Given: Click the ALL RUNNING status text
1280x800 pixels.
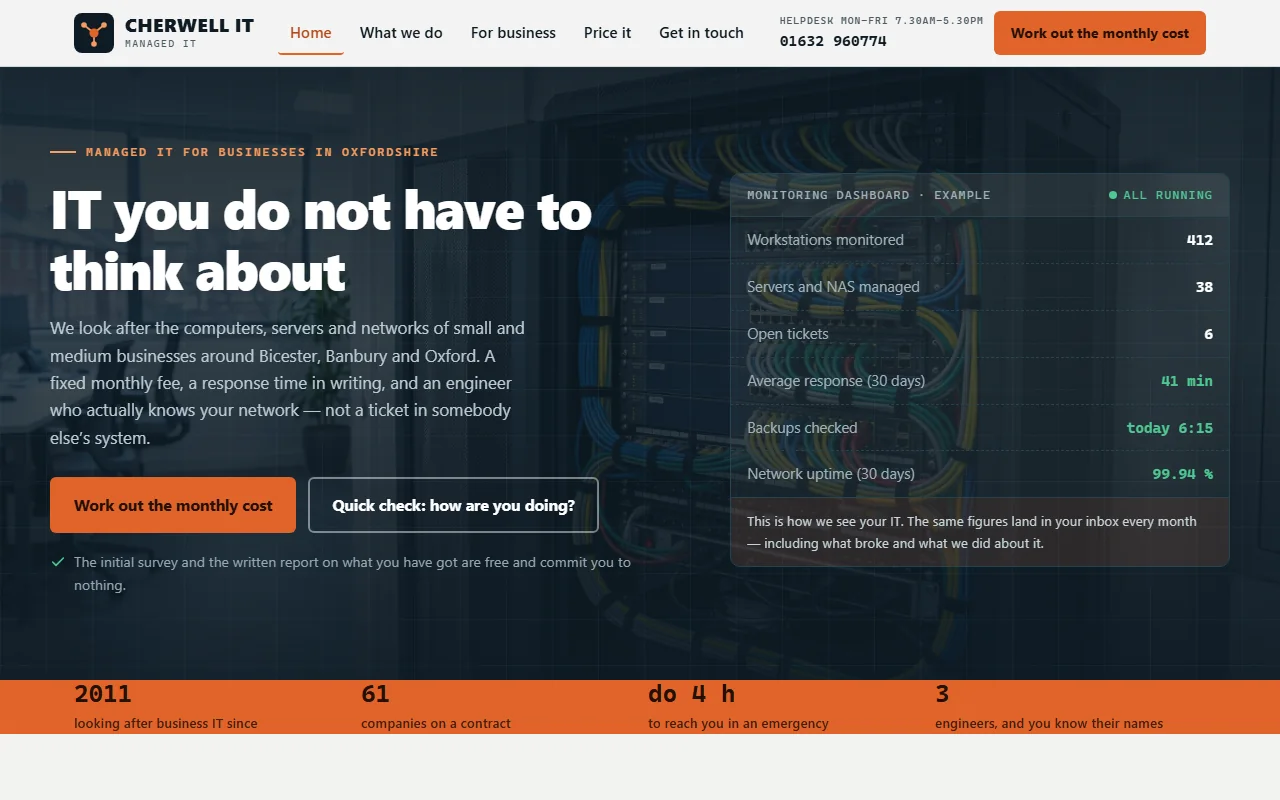Looking at the screenshot, I should 1168,195.
